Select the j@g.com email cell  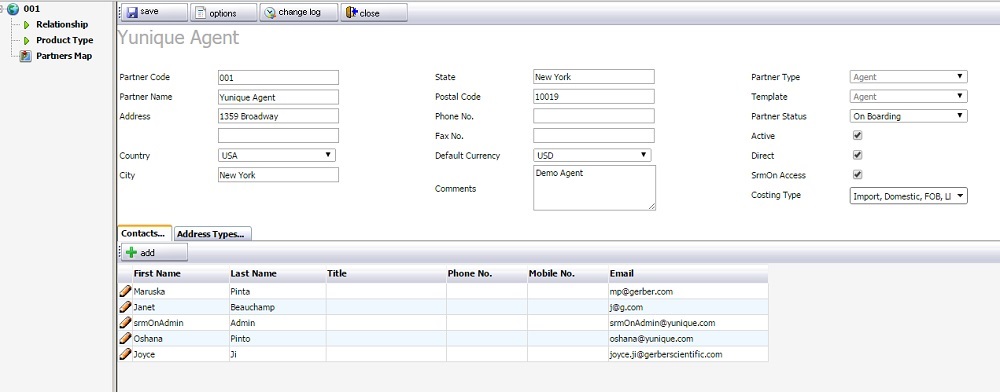[688, 307]
